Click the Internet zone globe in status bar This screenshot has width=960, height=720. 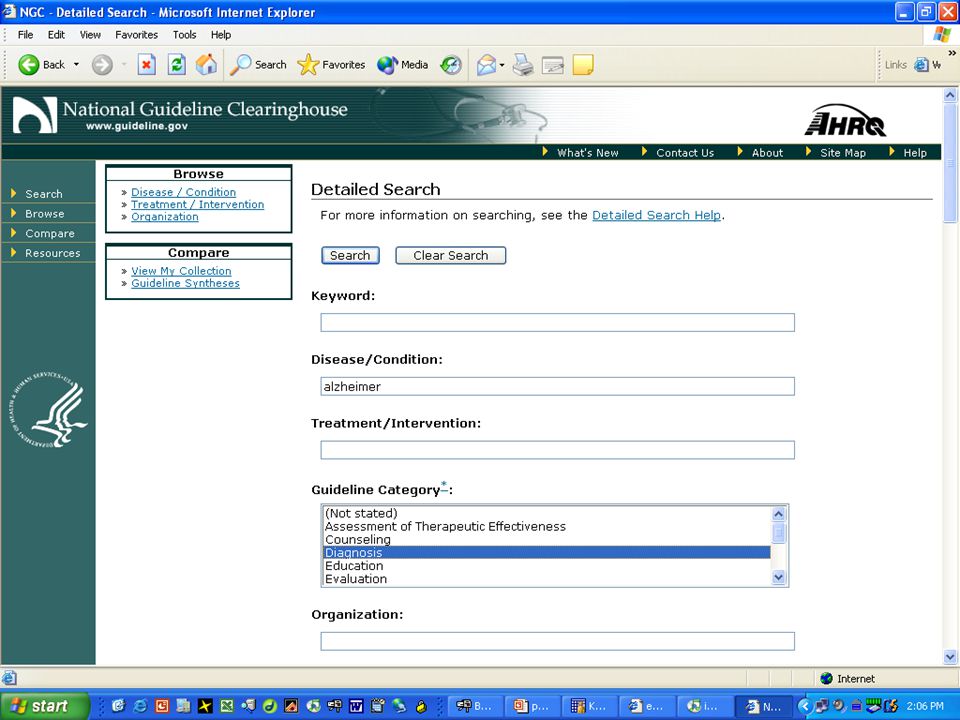click(x=827, y=678)
